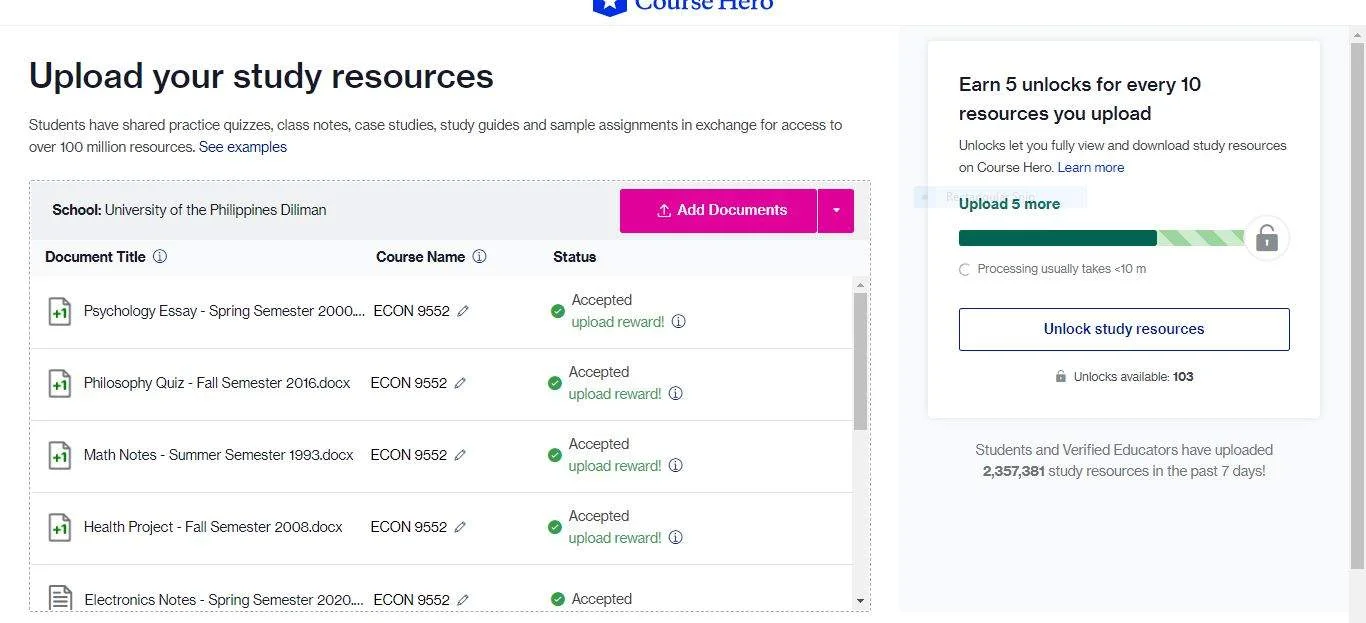Select Health Project - Fall Semester 2008.docx title

(213, 527)
